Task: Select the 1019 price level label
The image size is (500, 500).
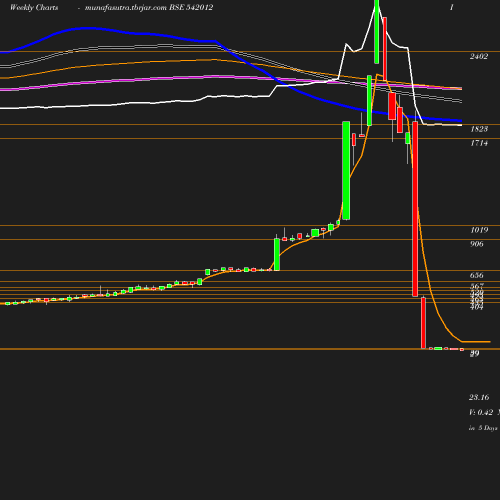Action: 479,230
